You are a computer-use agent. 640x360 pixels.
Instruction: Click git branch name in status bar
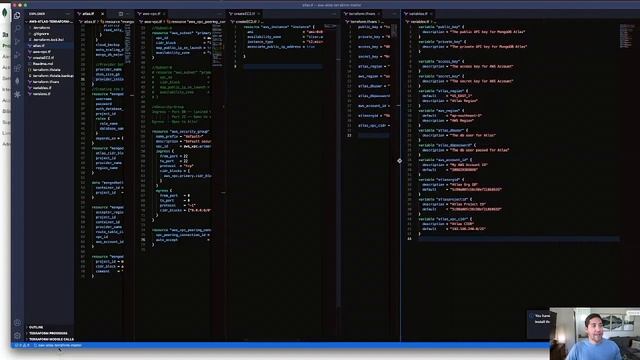pyautogui.click(x=58, y=345)
